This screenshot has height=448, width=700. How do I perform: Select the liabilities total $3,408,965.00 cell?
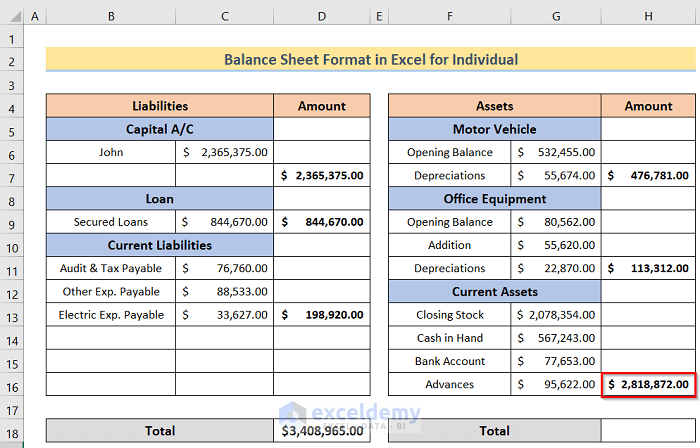coord(322,431)
